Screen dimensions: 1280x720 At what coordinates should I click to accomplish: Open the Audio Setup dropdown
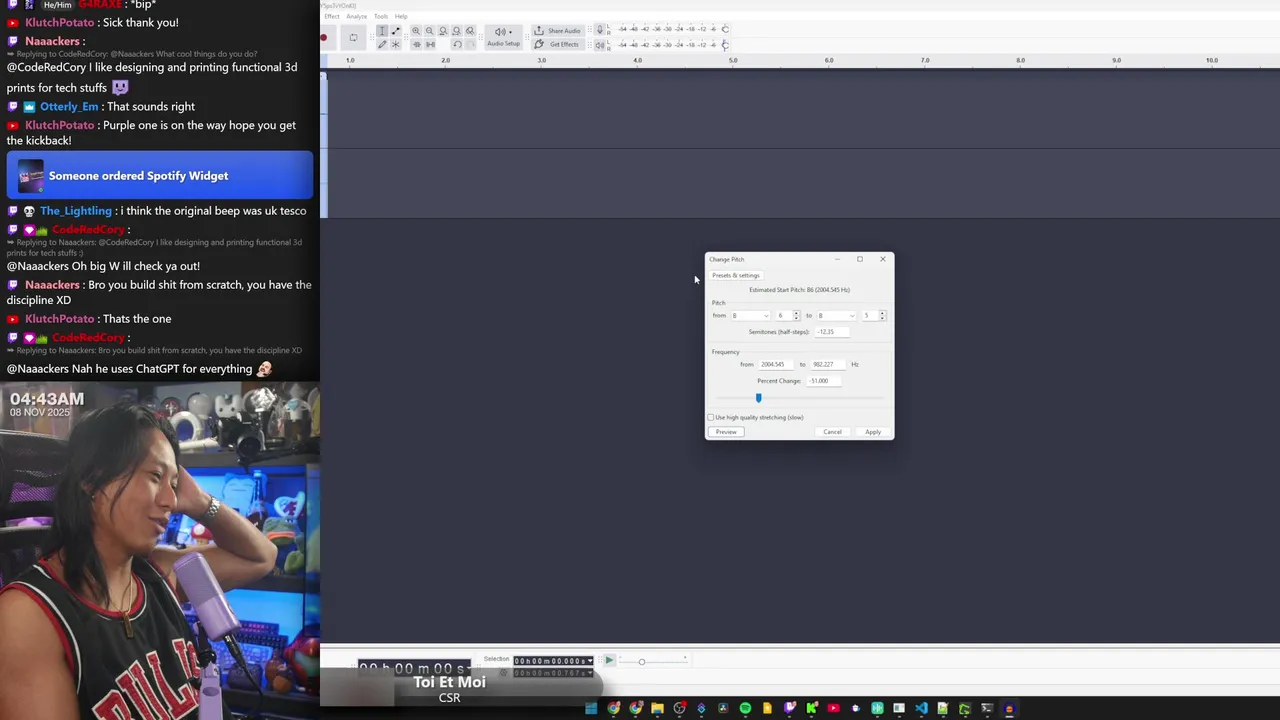pyautogui.click(x=503, y=38)
